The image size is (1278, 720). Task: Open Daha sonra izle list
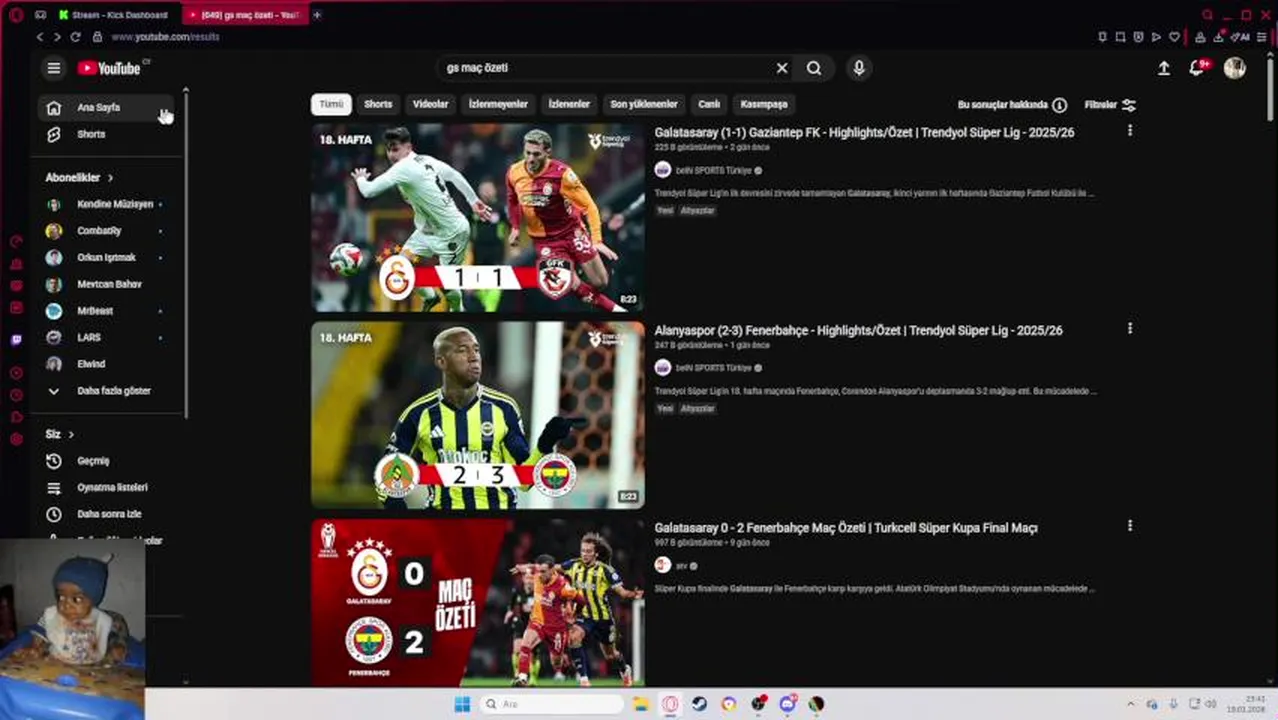[x=104, y=514]
